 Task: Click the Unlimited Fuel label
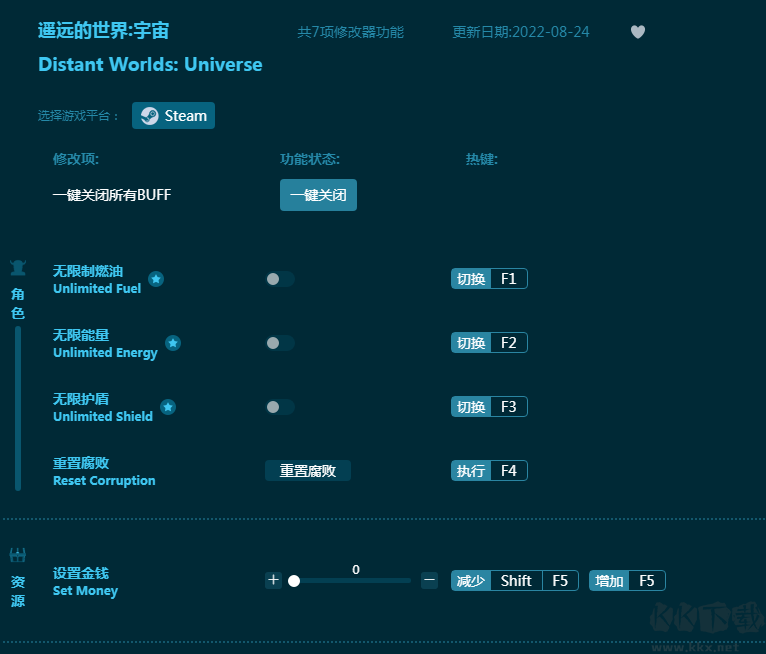click(97, 289)
